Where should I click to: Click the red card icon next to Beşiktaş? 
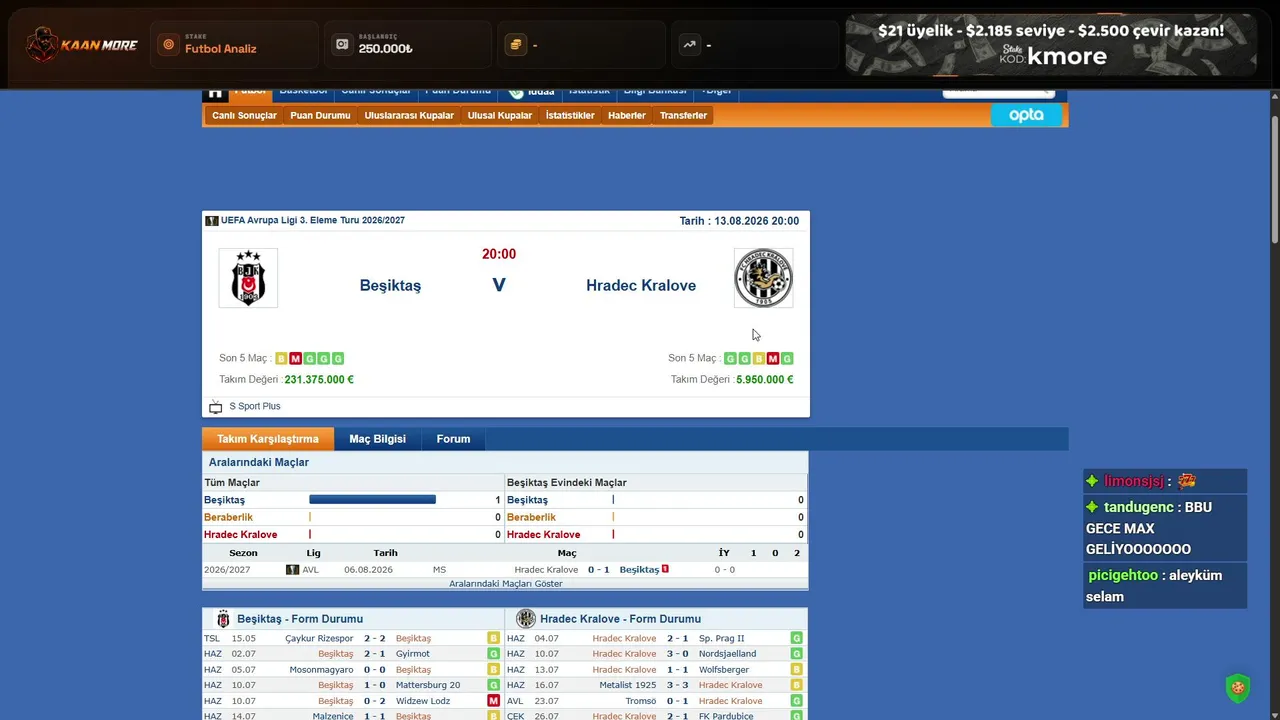(x=665, y=569)
